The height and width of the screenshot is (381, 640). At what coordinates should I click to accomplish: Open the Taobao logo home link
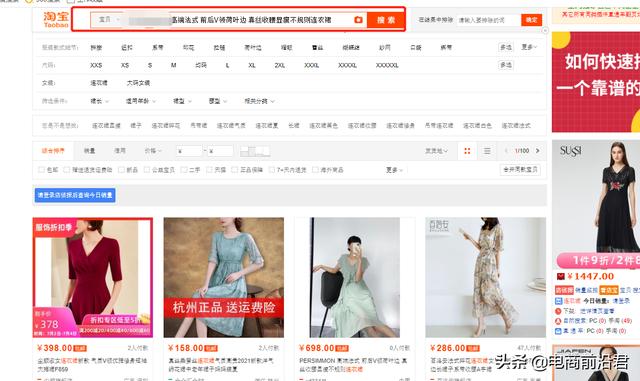click(x=56, y=20)
